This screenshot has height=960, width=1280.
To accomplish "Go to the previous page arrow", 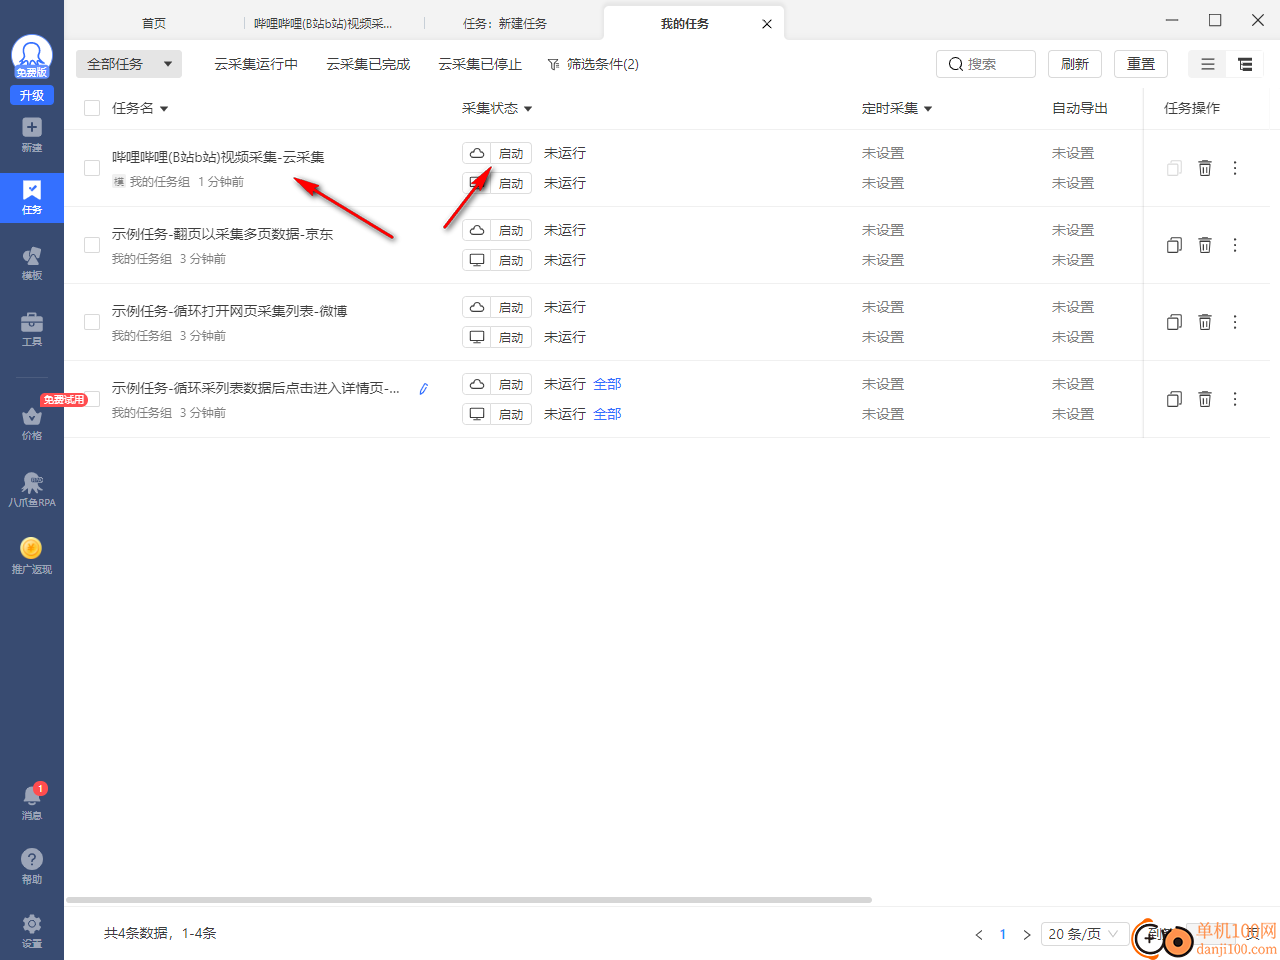I will click(x=979, y=935).
